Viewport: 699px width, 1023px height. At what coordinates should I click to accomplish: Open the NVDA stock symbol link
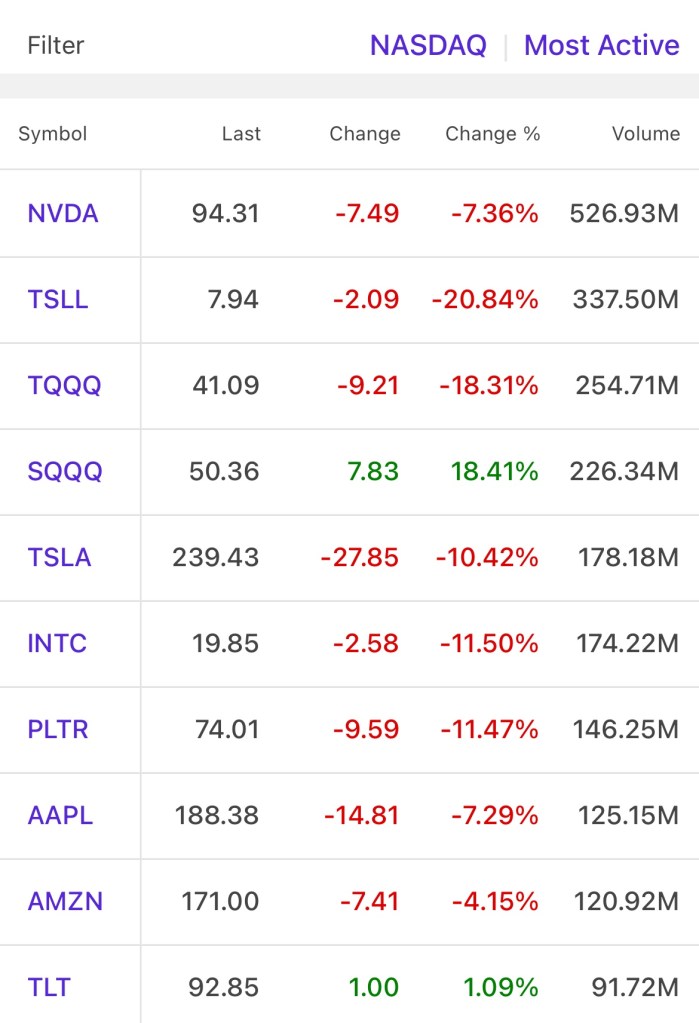[63, 213]
